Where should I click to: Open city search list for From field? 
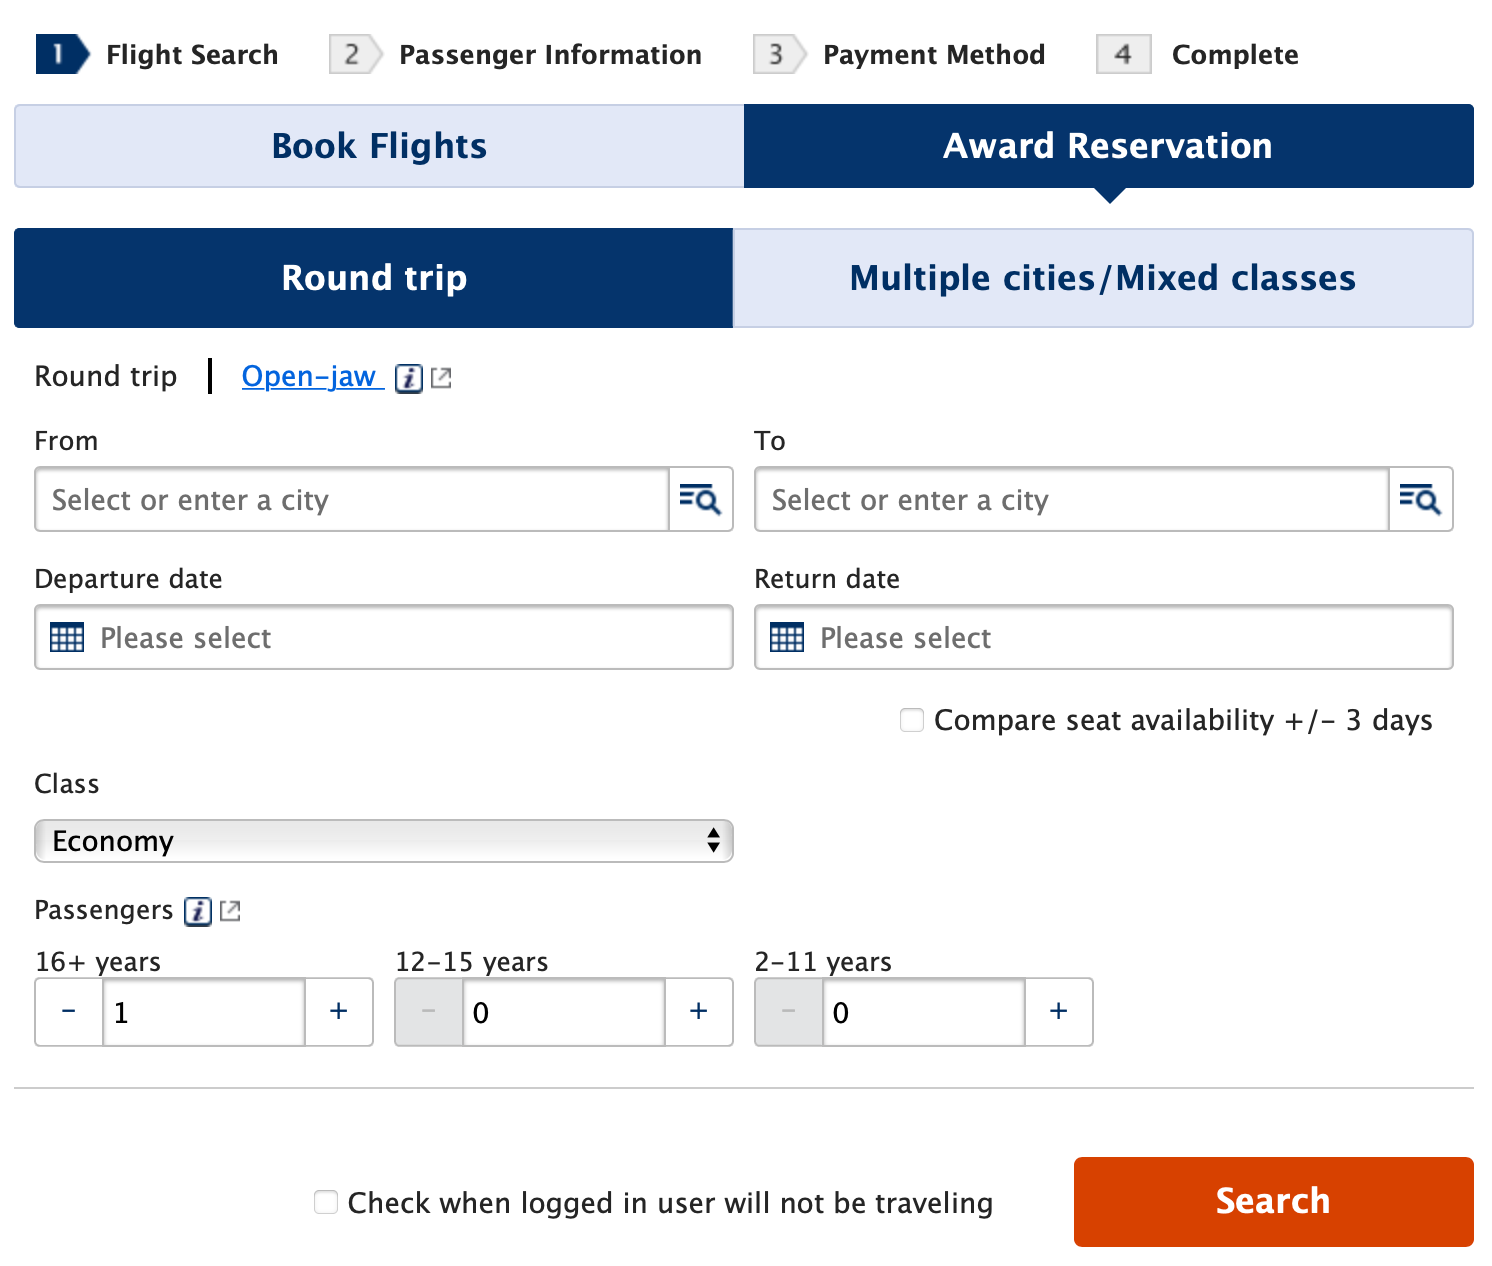(701, 499)
